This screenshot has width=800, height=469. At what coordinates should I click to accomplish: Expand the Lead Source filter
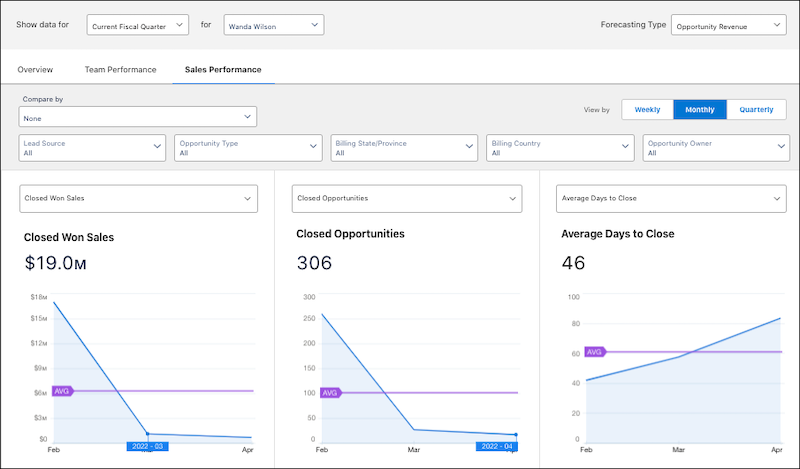92,148
